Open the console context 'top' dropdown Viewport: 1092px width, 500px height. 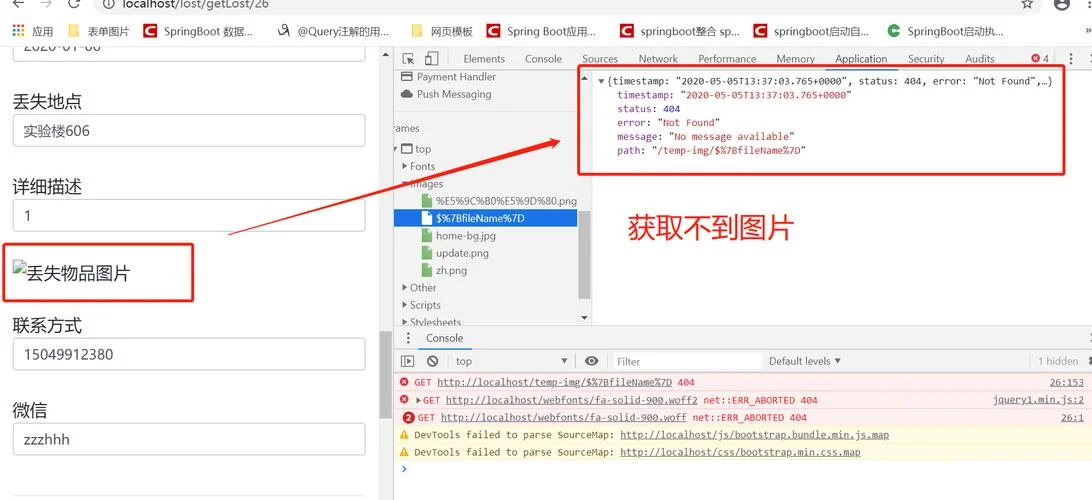click(x=511, y=361)
